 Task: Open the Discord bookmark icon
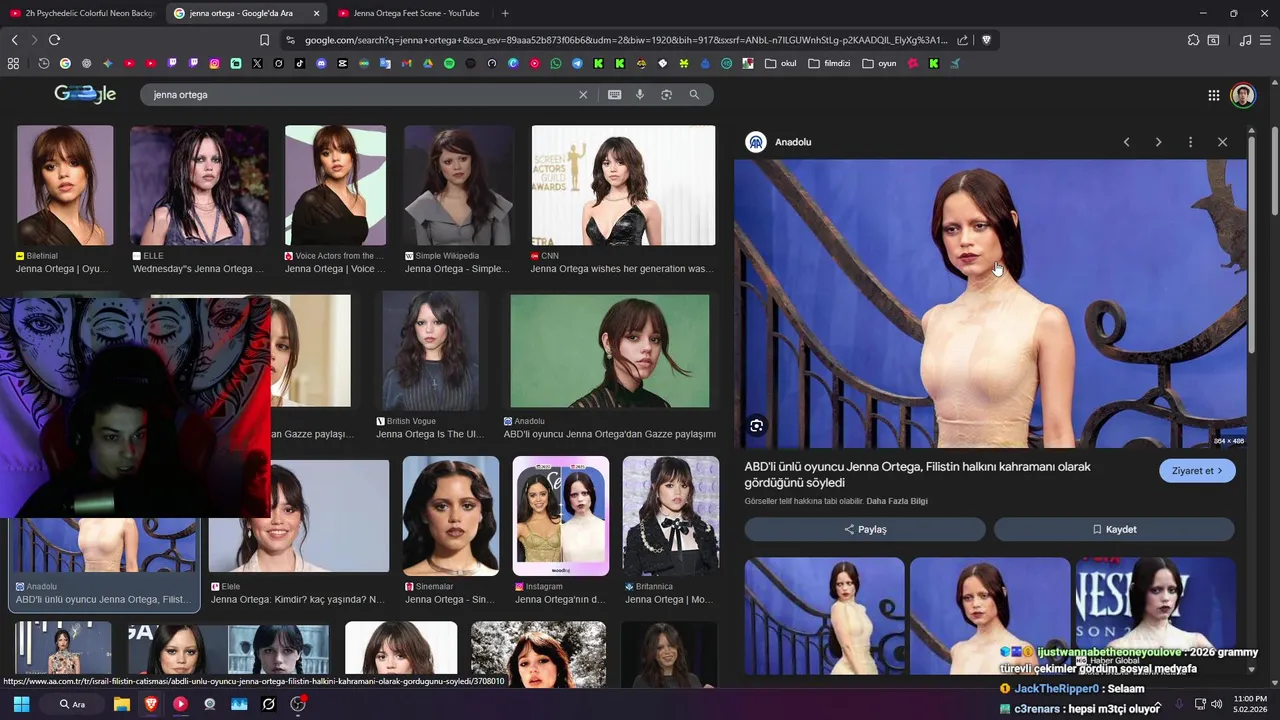[x=321, y=63]
